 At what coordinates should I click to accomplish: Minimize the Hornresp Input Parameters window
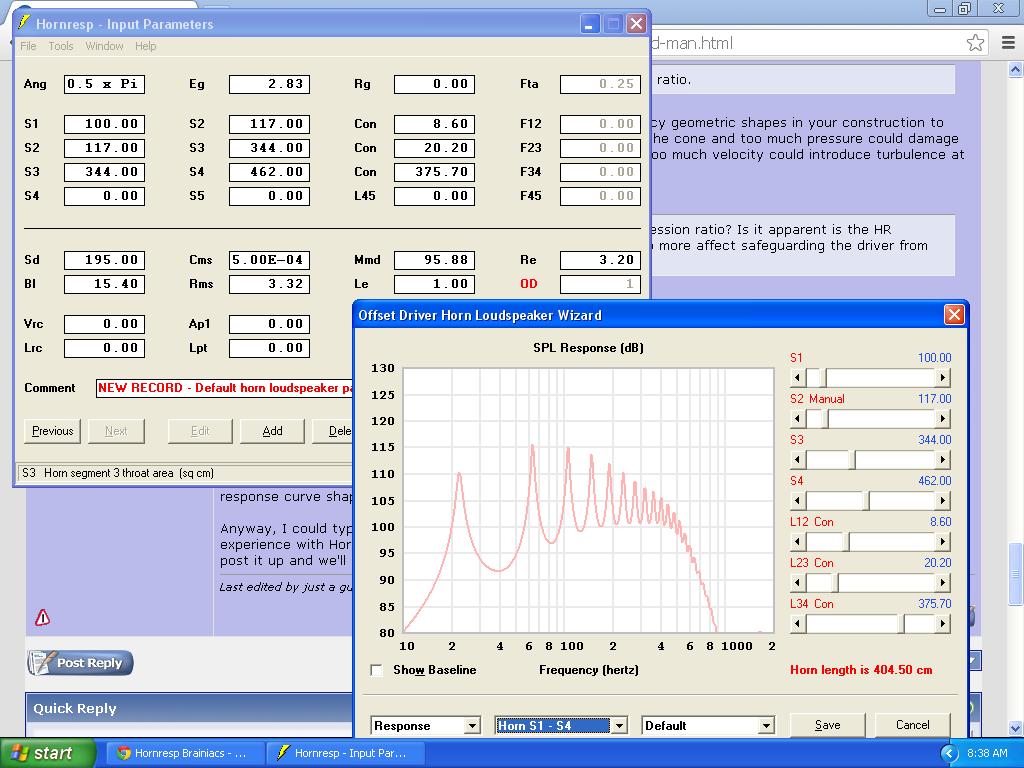(x=589, y=24)
